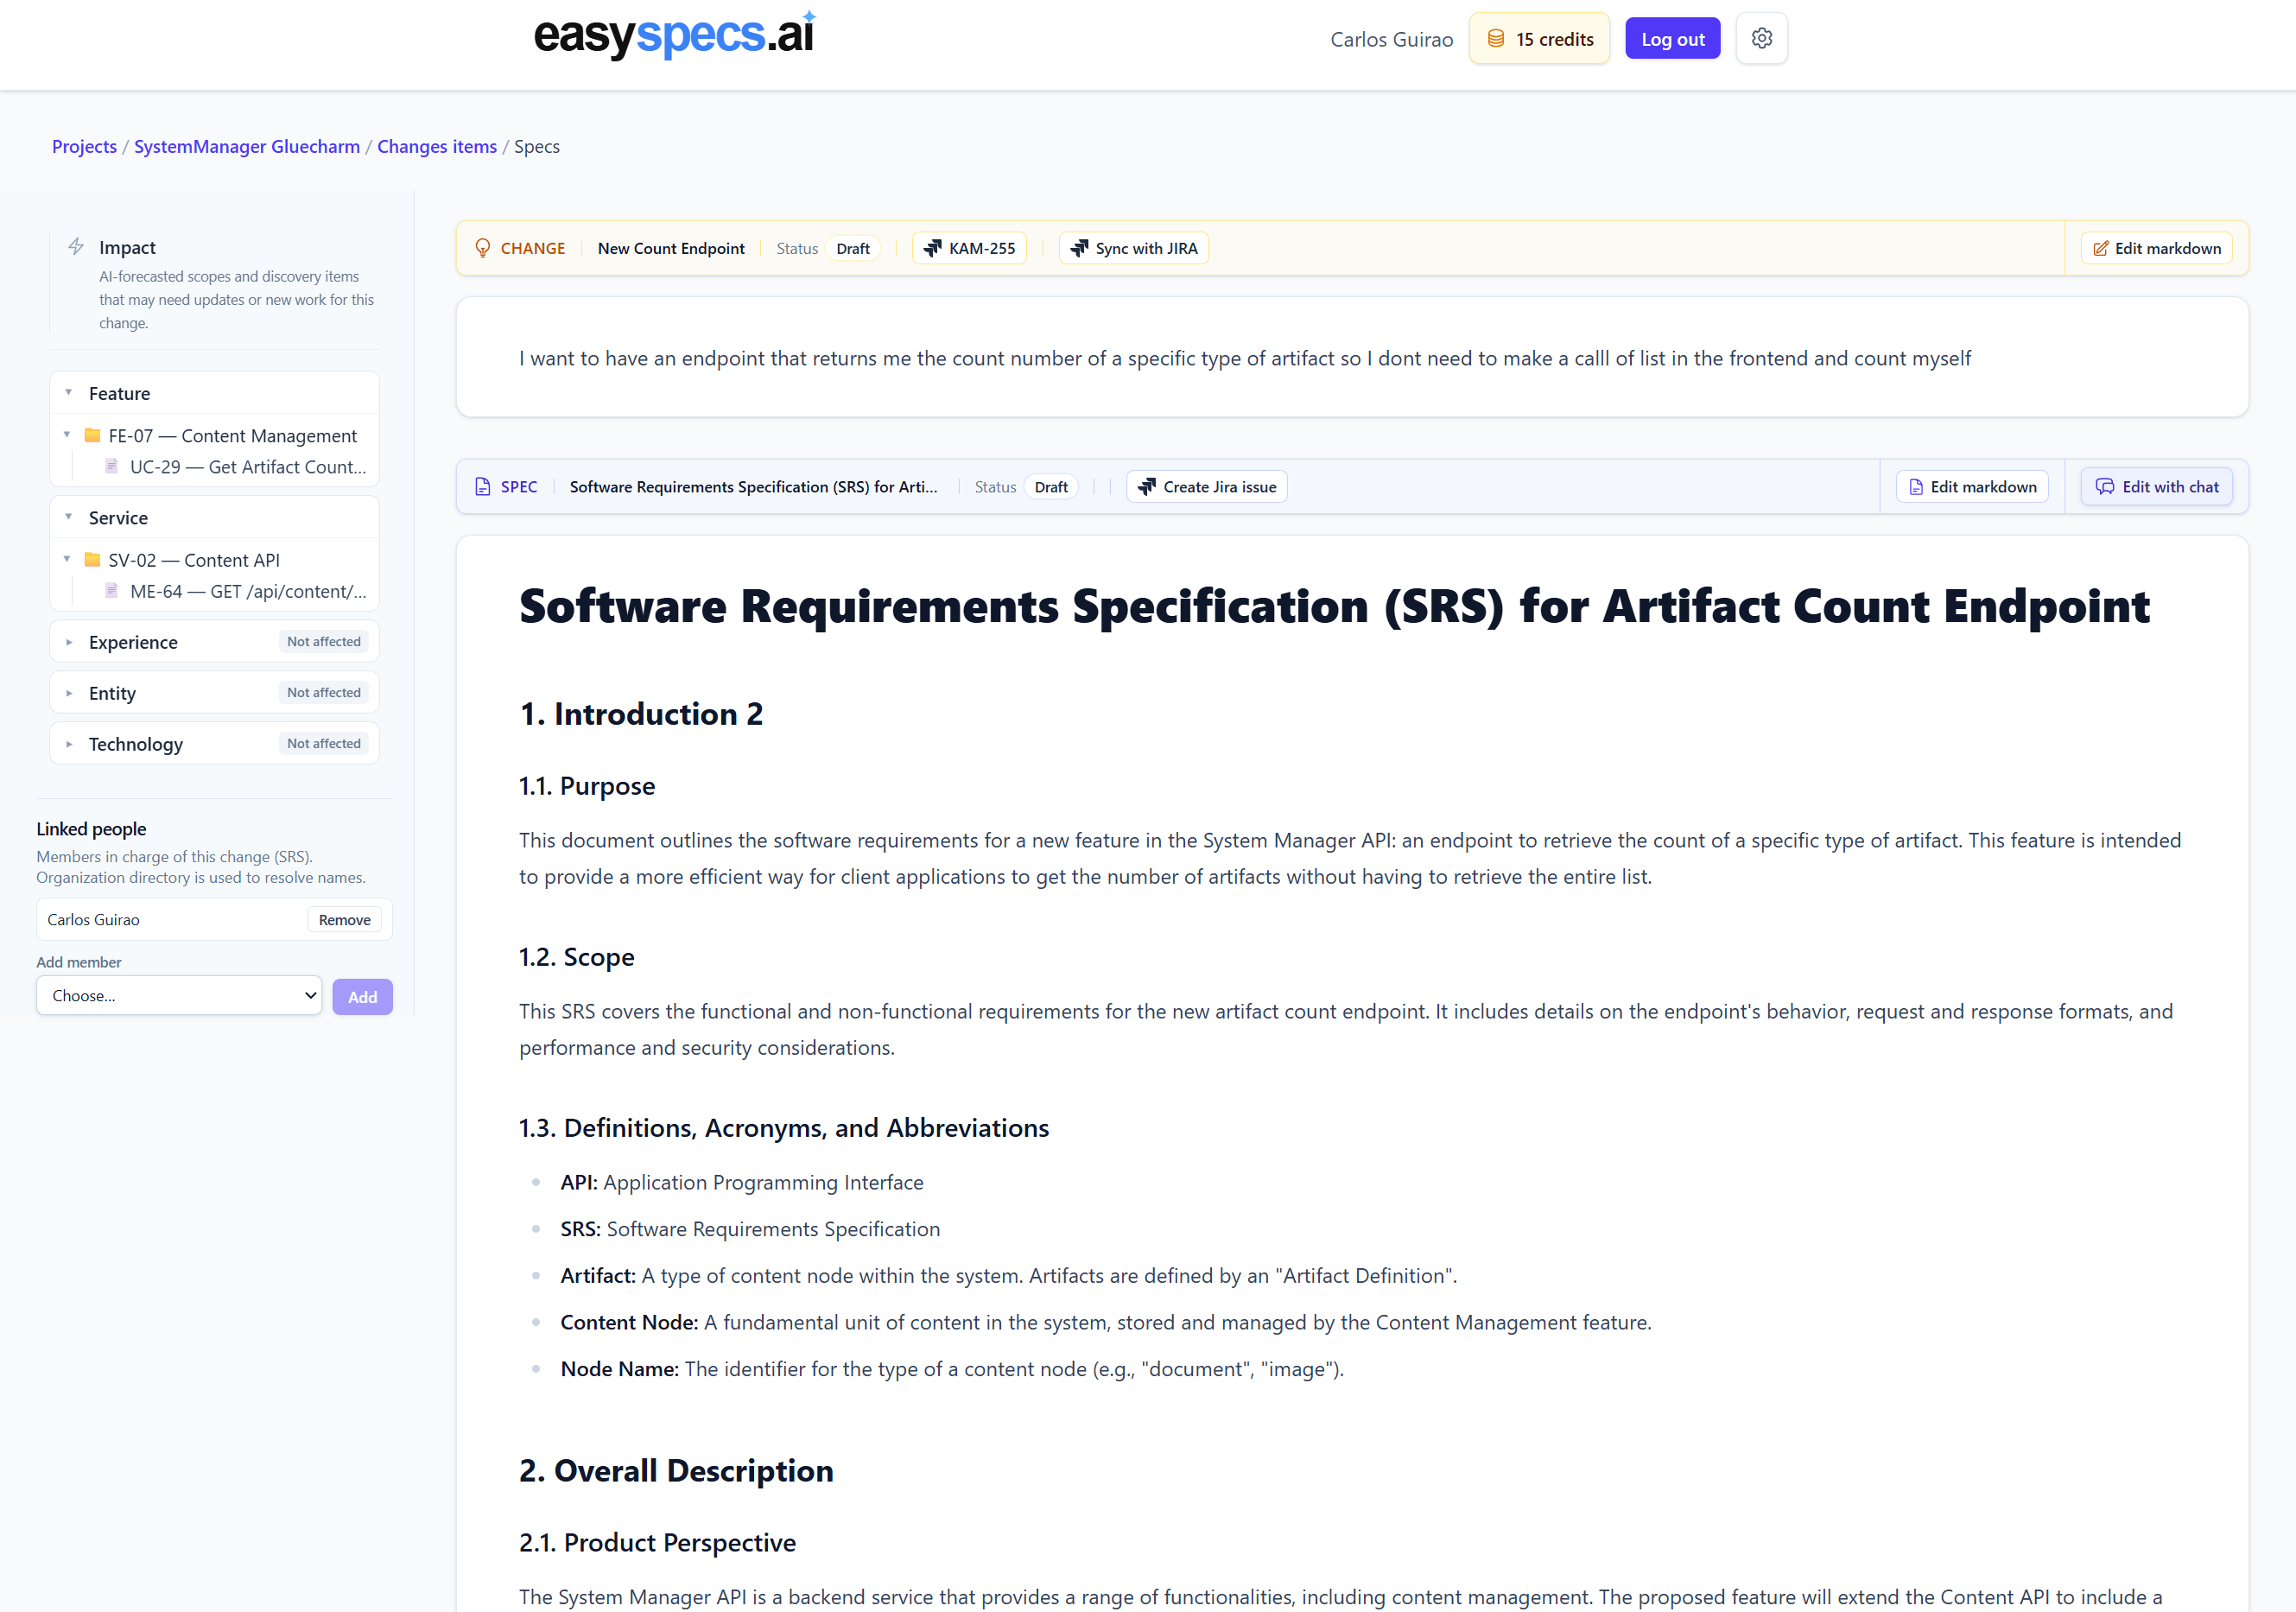The image size is (2296, 1612).
Task: Click the 2.1. Product Perspective heading
Action: (x=657, y=1543)
